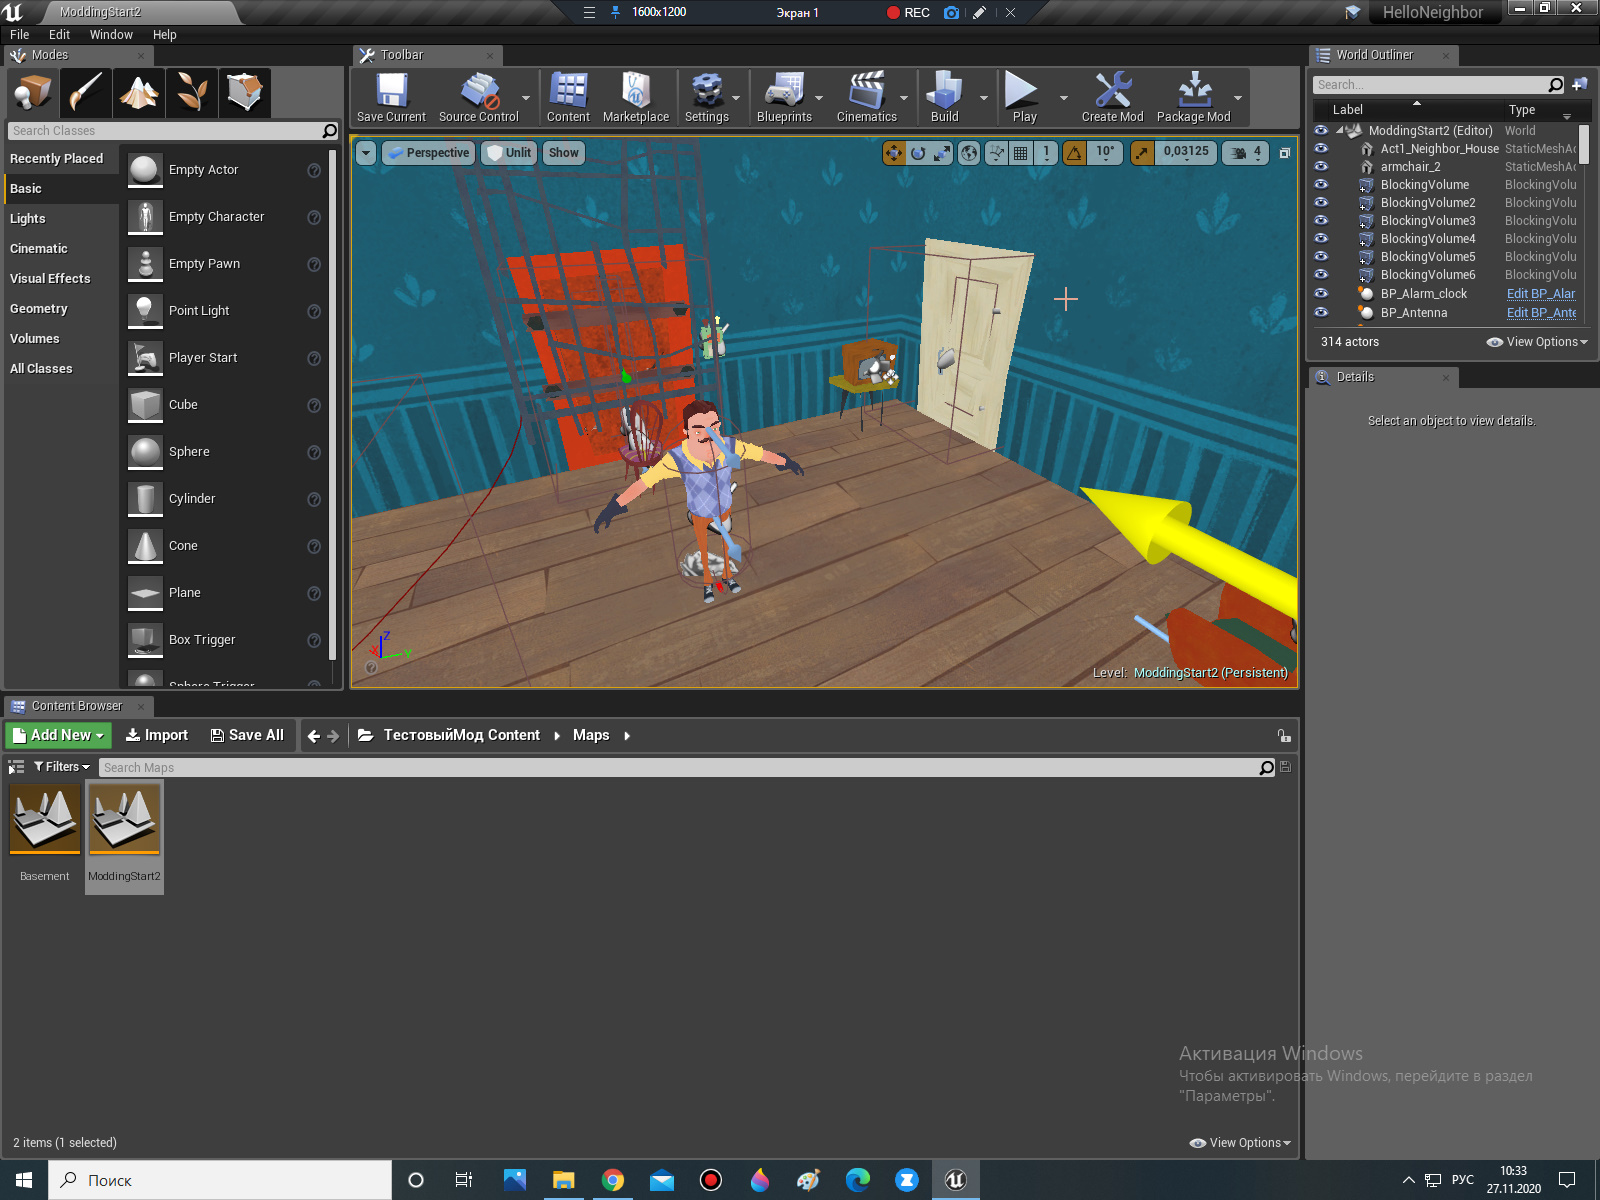Viewport: 1600px width, 1200px height.
Task: Open grid snap value 1 dropdown
Action: coord(1046,153)
